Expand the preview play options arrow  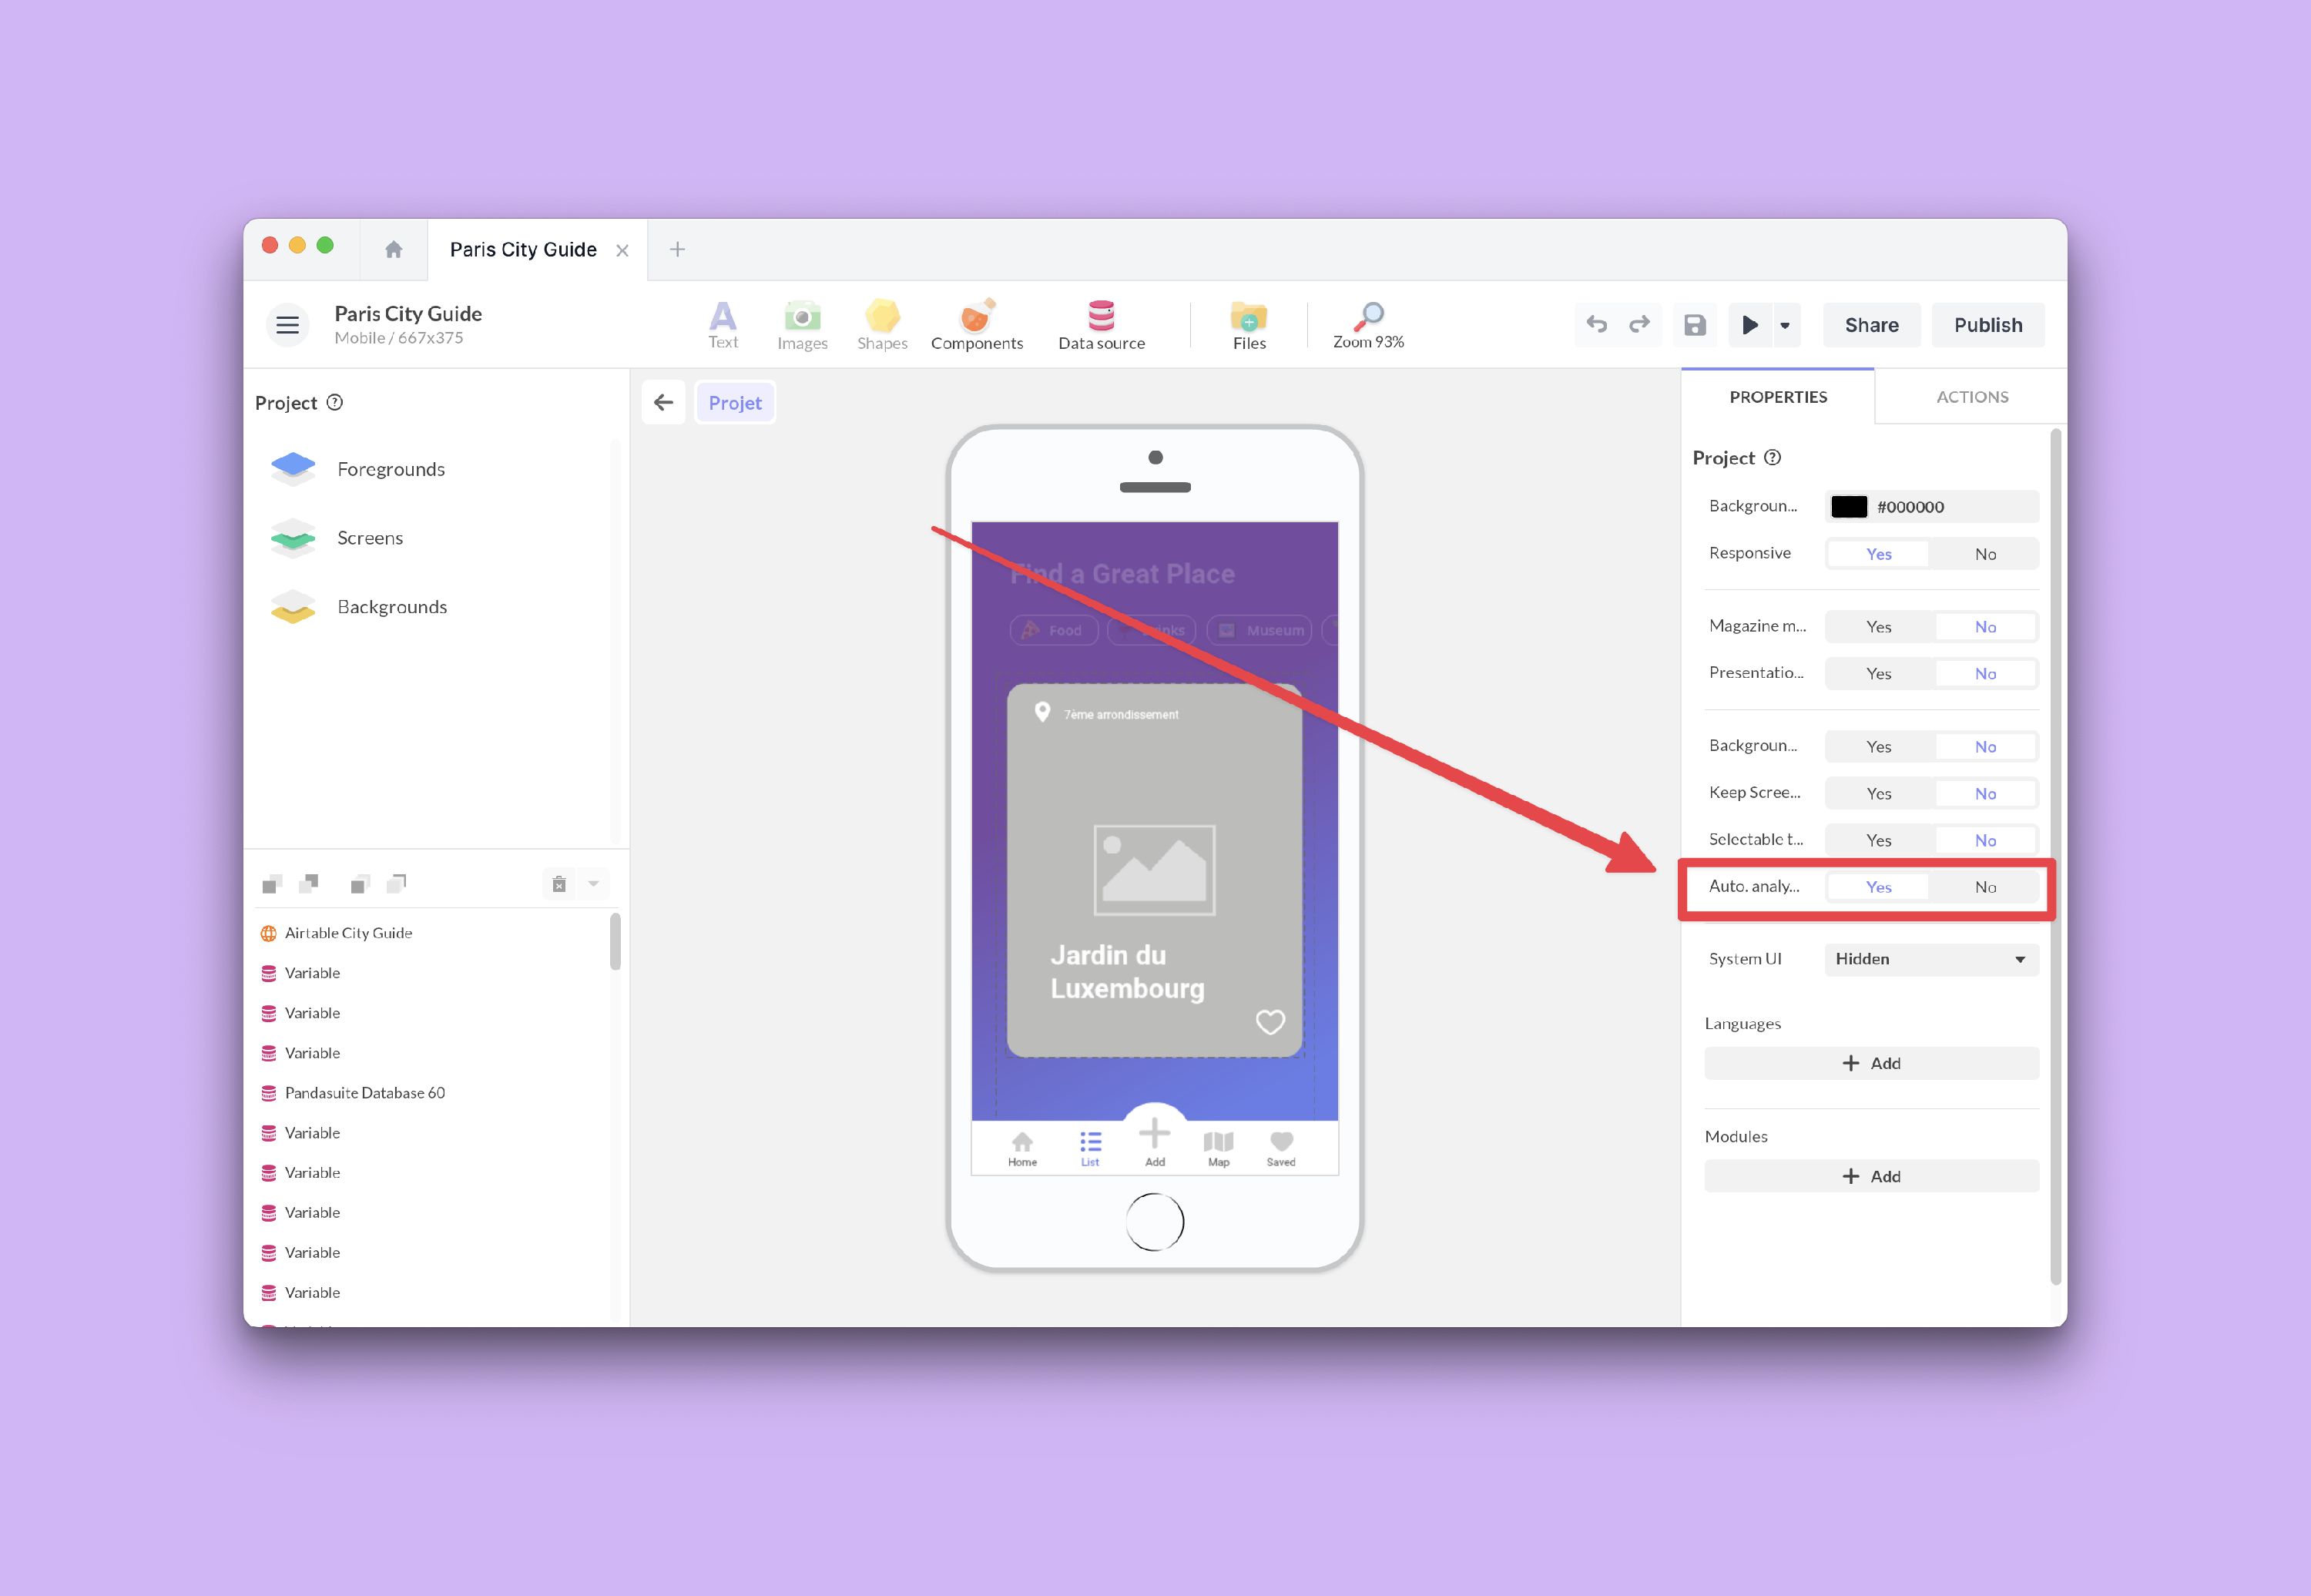pos(1784,325)
